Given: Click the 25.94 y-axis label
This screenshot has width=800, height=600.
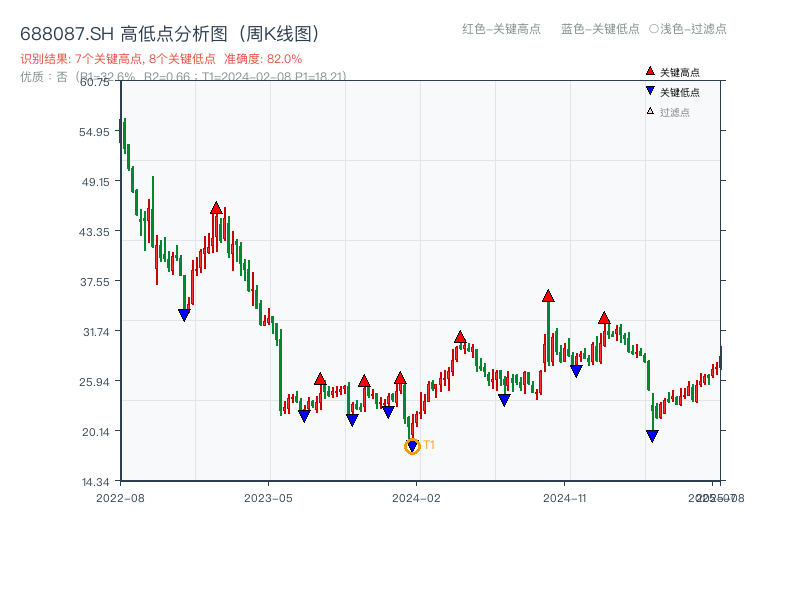Looking at the screenshot, I should [x=94, y=382].
